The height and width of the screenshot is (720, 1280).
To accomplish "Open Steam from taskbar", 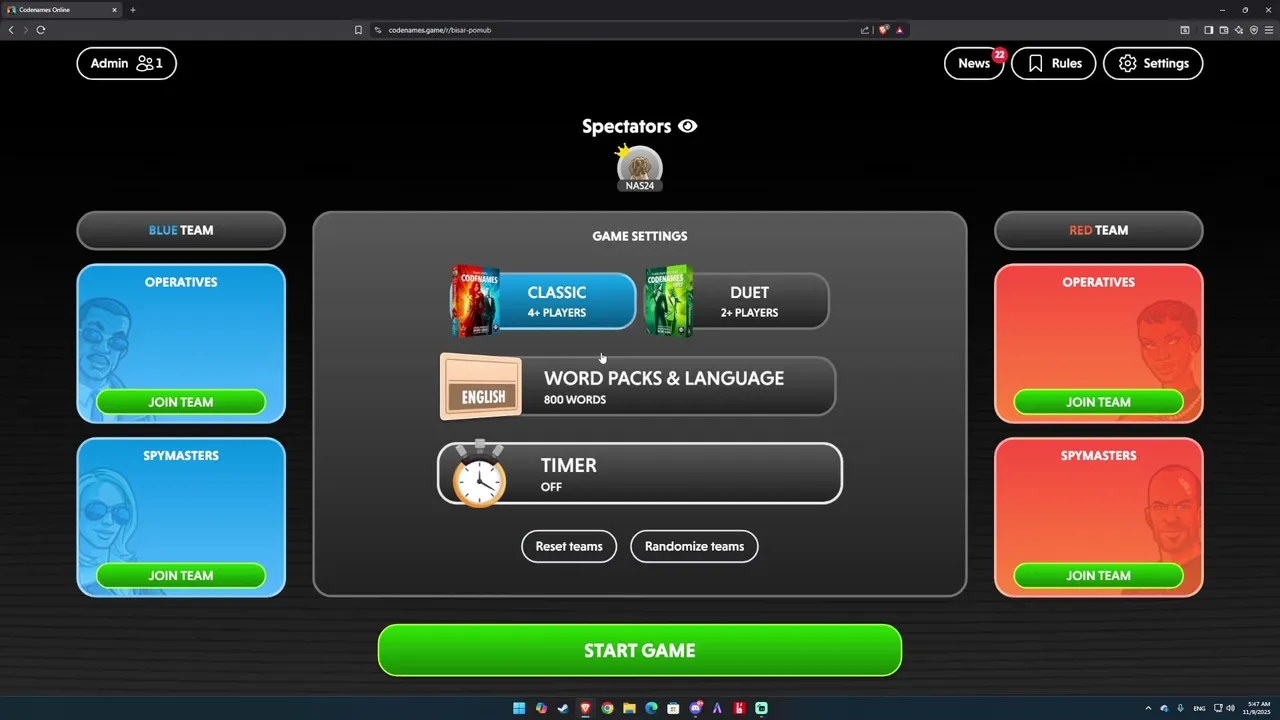I will click(563, 708).
